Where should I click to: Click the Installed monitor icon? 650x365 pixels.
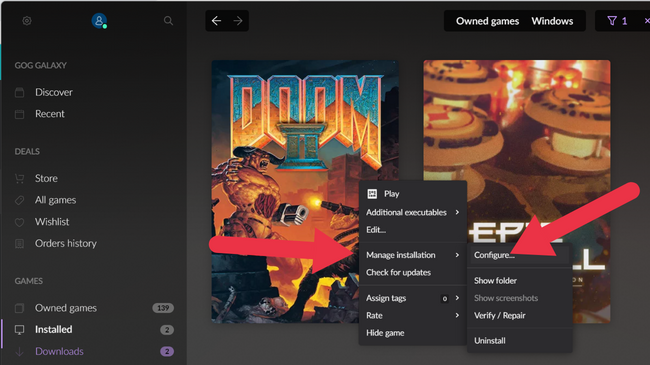(19, 330)
